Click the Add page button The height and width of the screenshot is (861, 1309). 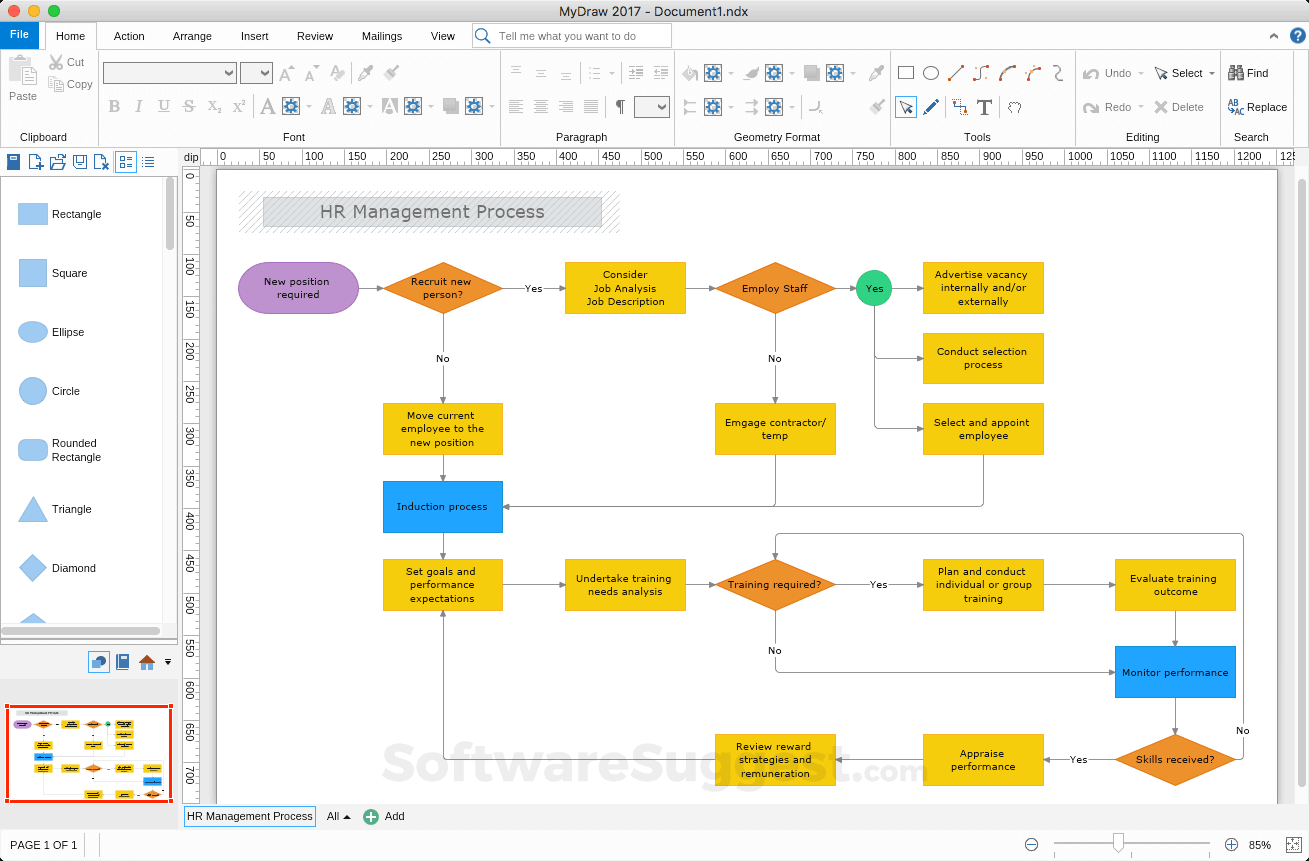click(384, 816)
